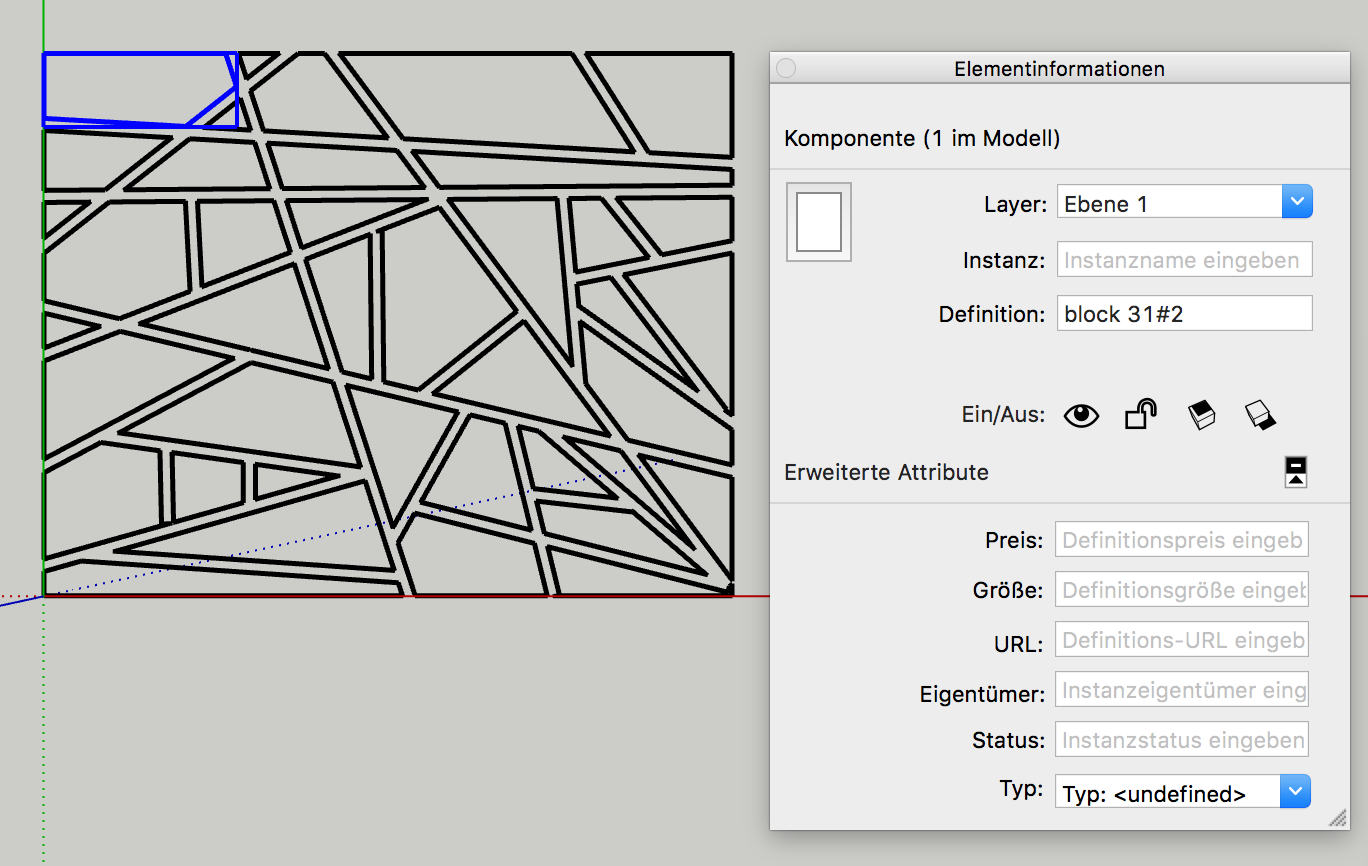
Task: Toggle the eye visibility icon
Action: click(x=1081, y=415)
